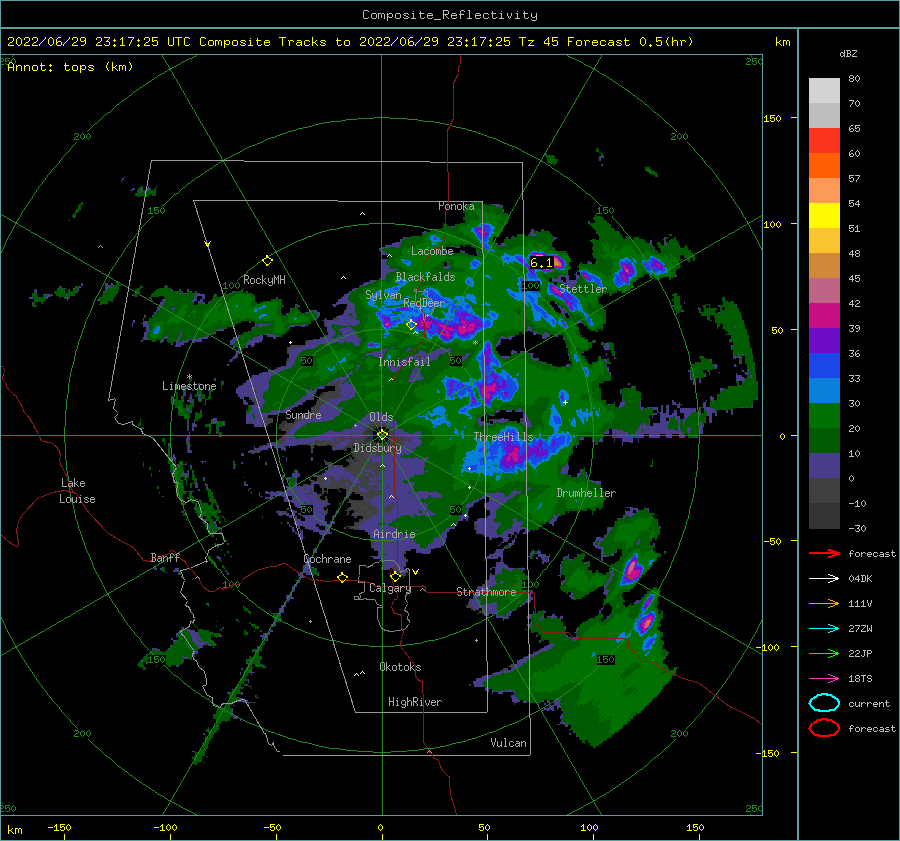900x841 pixels.
Task: Click the yellow diamond marker above Calgary
Action: 395,576
